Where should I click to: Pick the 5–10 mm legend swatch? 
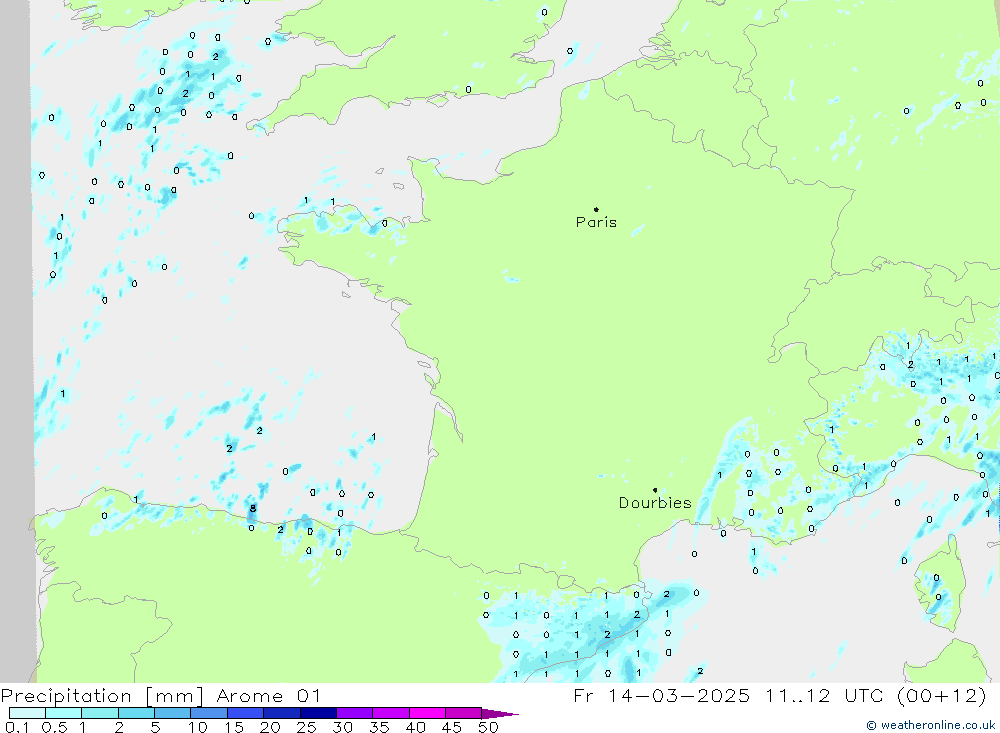pyautogui.click(x=173, y=713)
